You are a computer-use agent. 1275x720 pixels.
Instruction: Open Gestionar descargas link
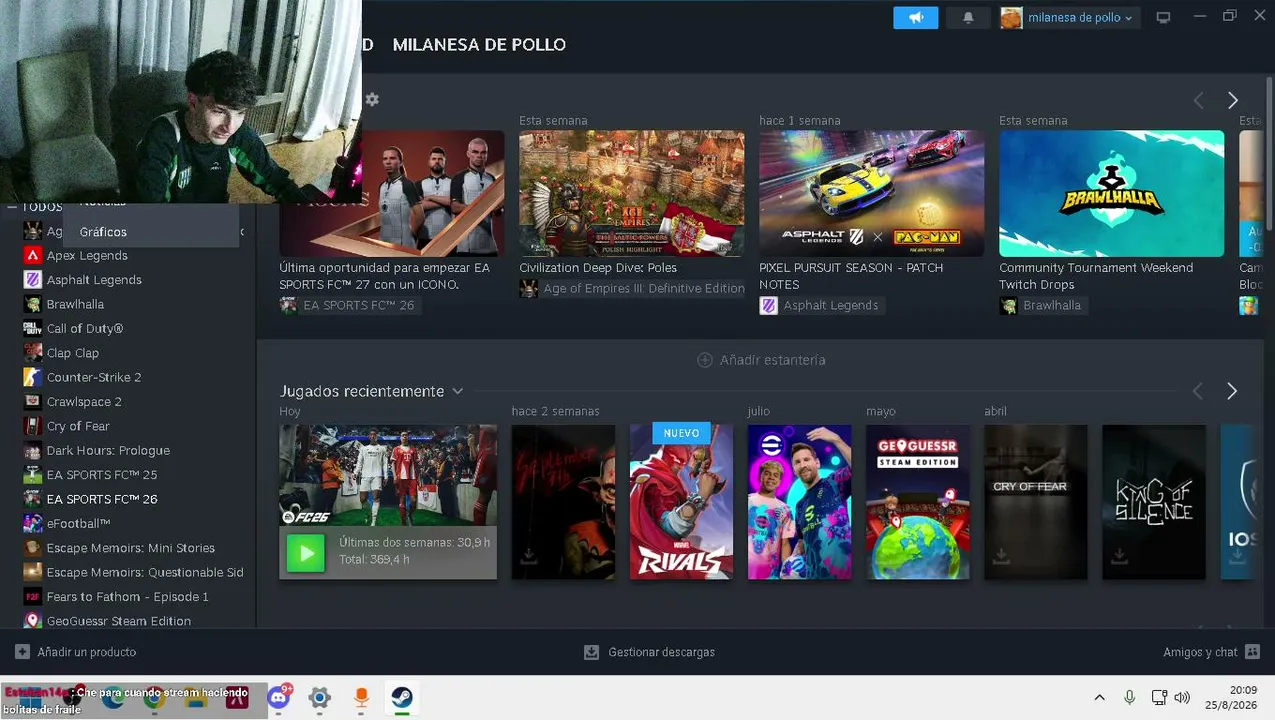pyautogui.click(x=661, y=652)
